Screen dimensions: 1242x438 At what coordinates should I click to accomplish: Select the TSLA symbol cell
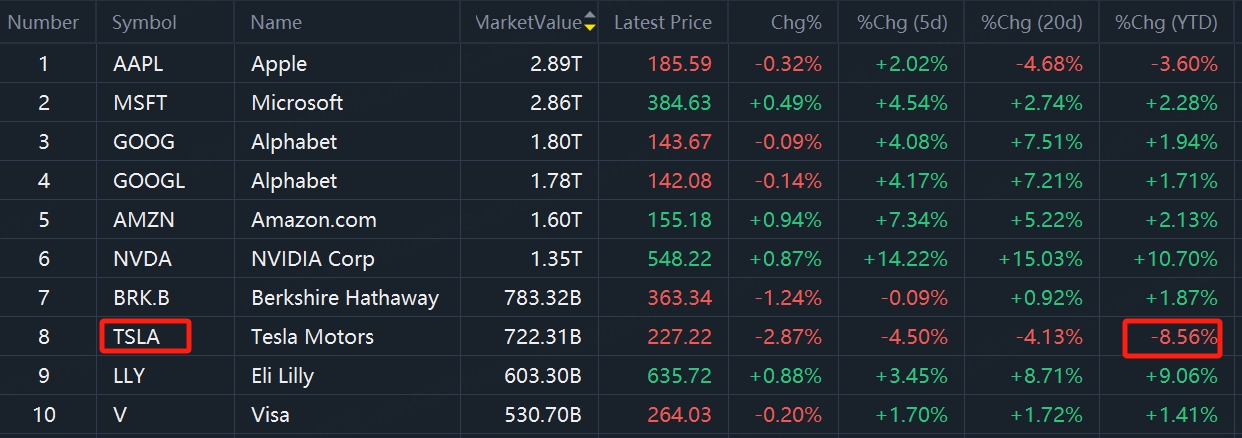point(136,337)
